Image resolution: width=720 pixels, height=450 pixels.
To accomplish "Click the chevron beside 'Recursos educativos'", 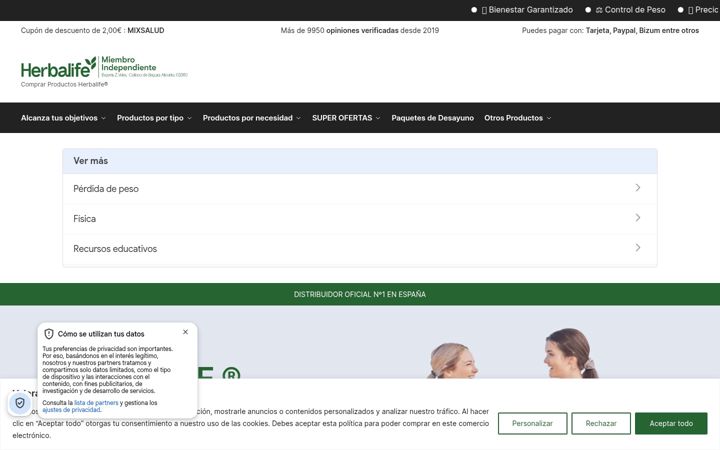I will click(x=638, y=248).
